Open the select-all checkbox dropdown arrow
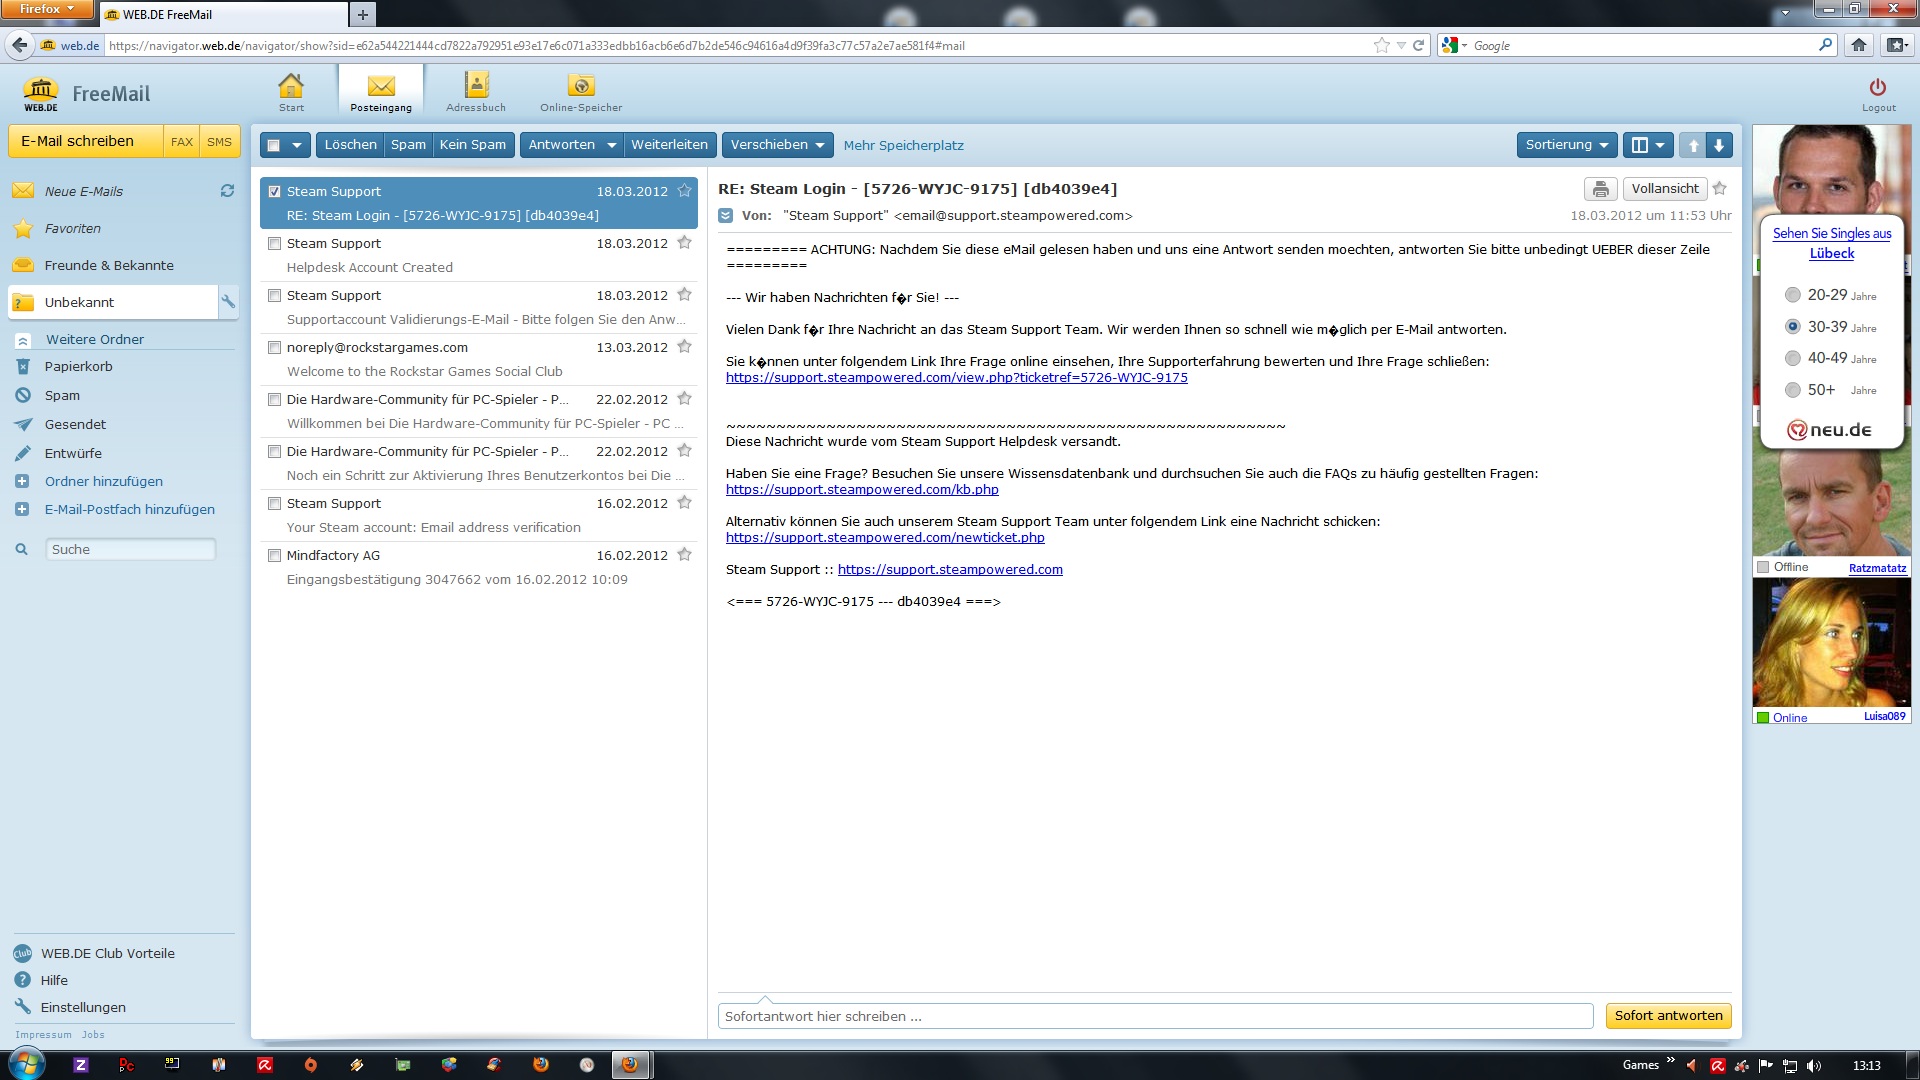This screenshot has height=1080, width=1920. [x=296, y=145]
